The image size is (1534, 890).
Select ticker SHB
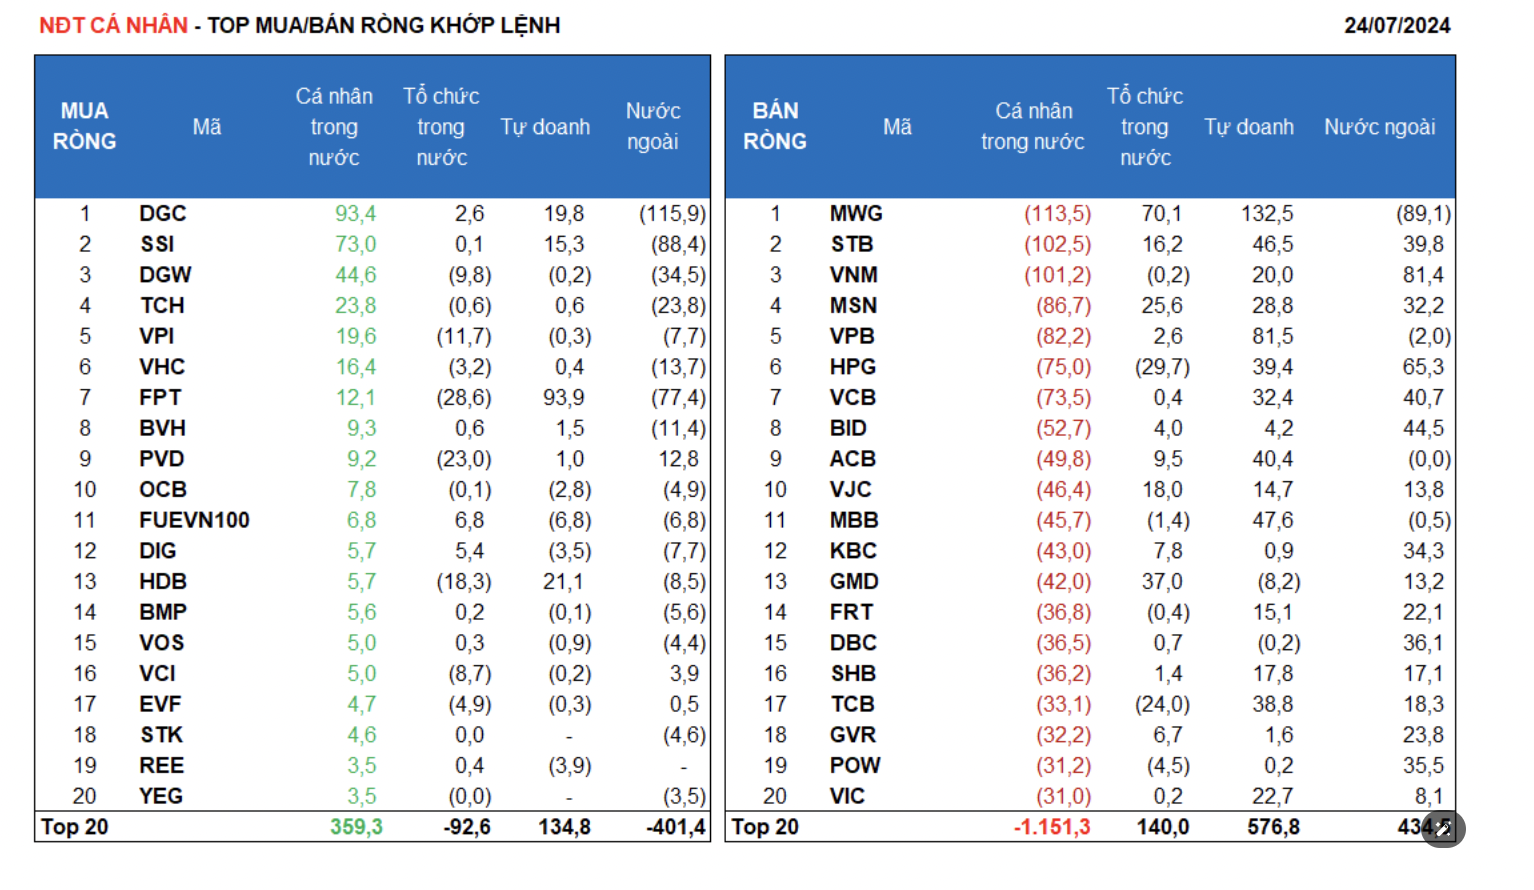coord(853,674)
